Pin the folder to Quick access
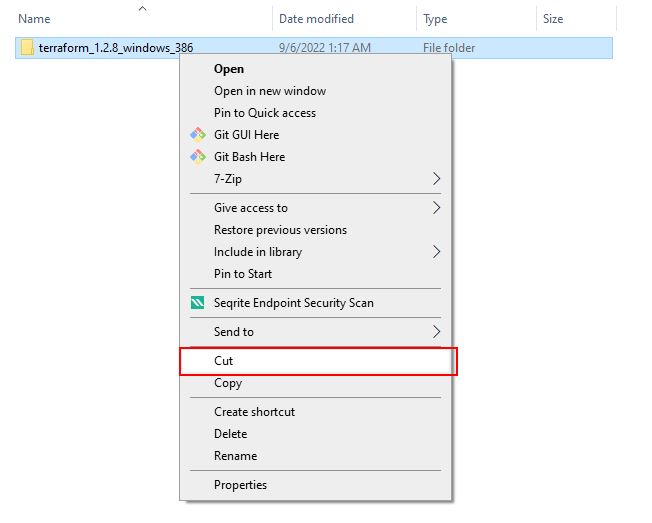Image resolution: width=652 pixels, height=523 pixels. click(265, 113)
